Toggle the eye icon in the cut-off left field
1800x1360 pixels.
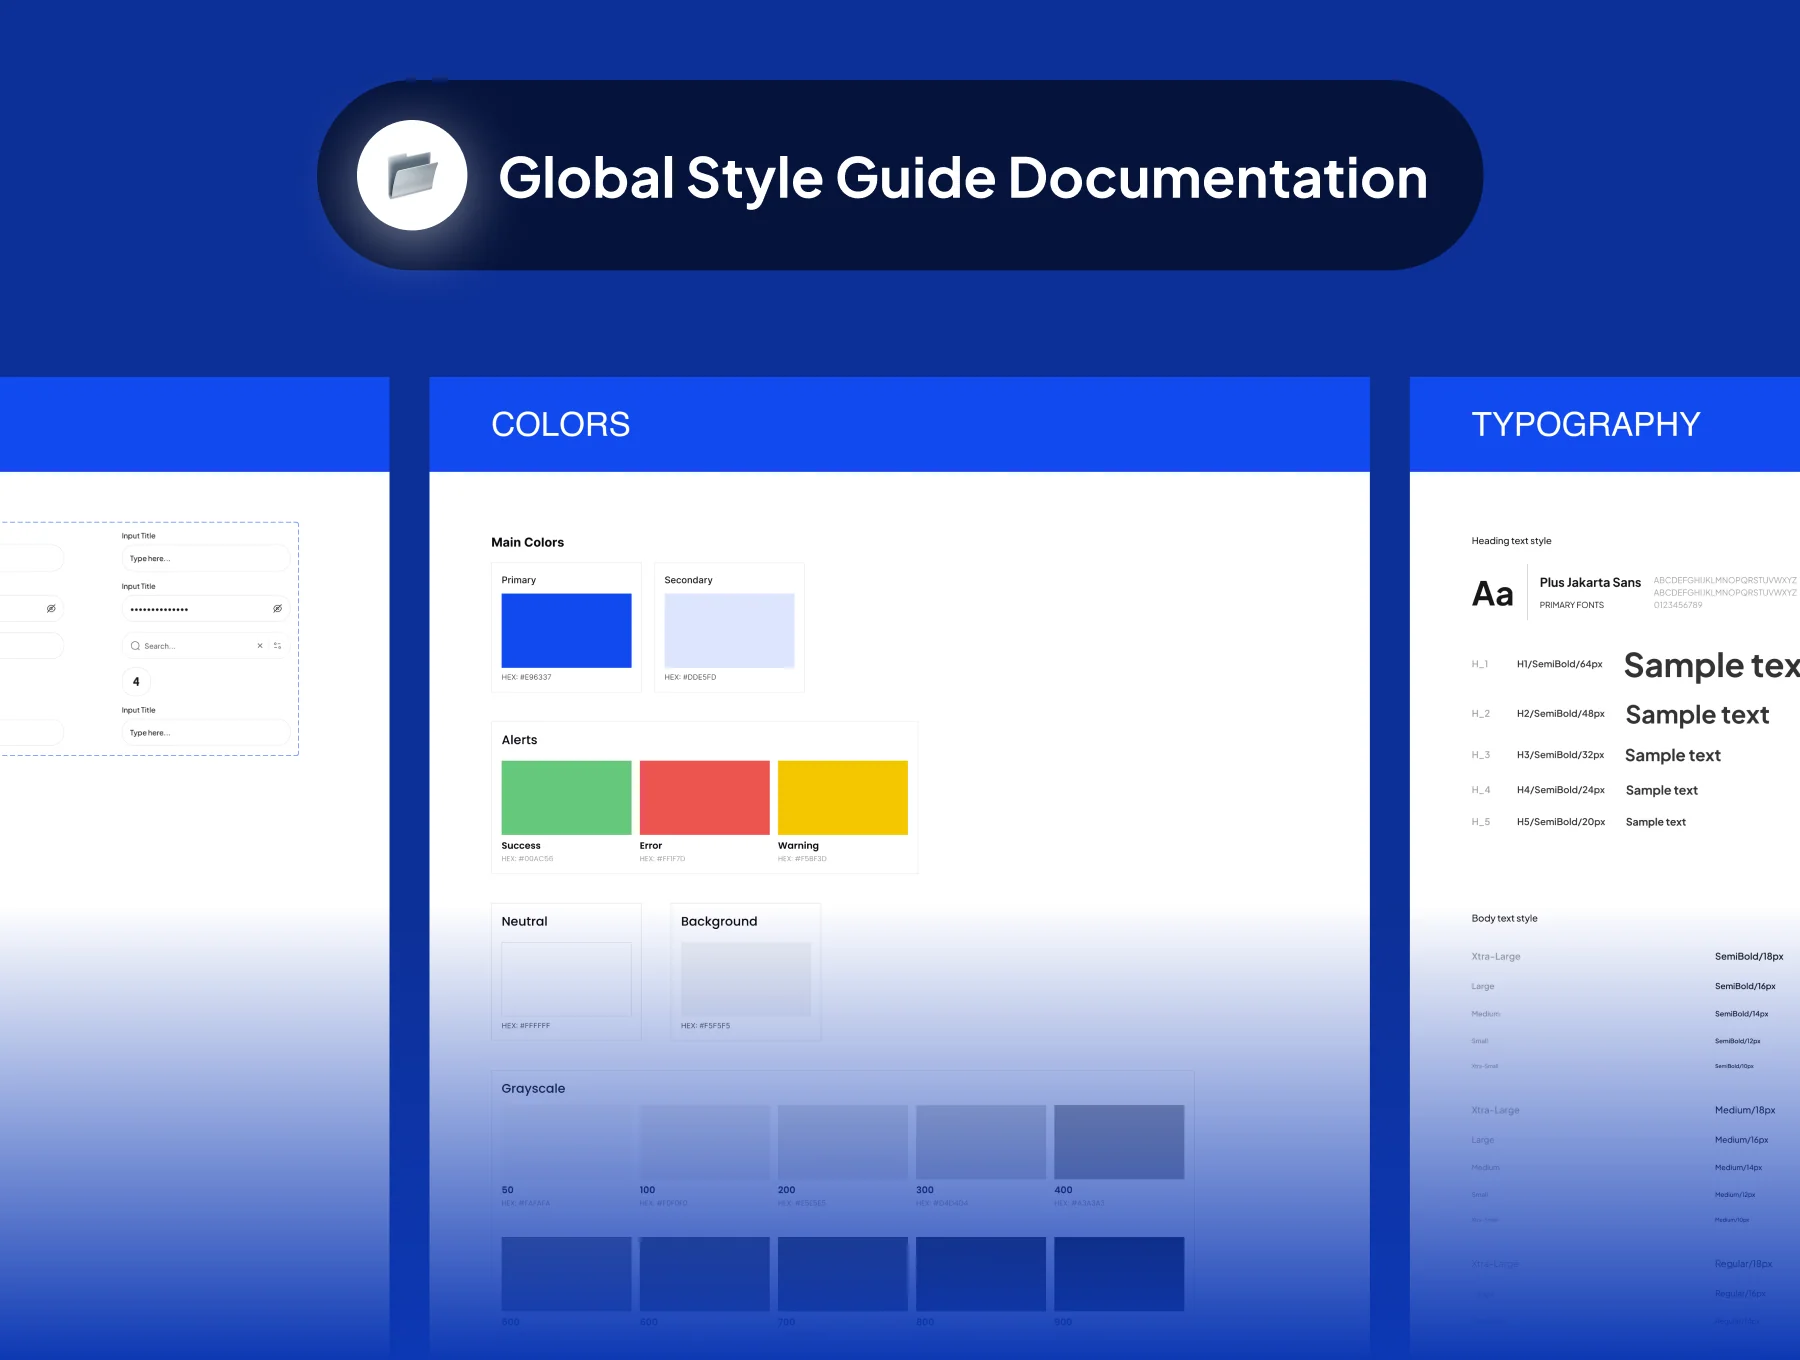point(51,608)
